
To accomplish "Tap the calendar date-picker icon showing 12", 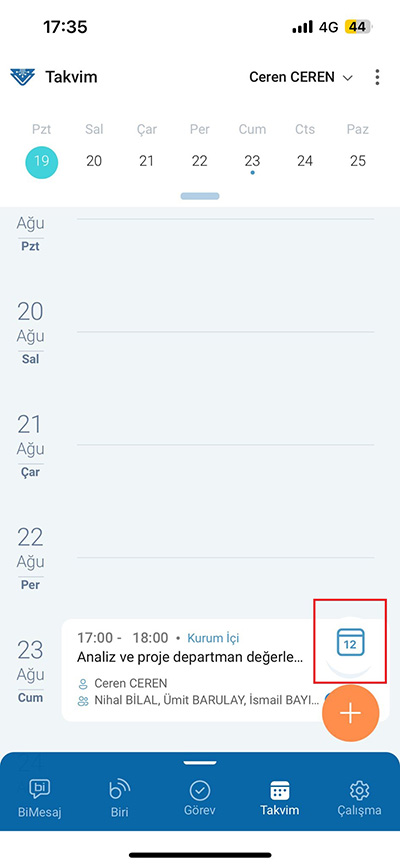I will 350,642.
